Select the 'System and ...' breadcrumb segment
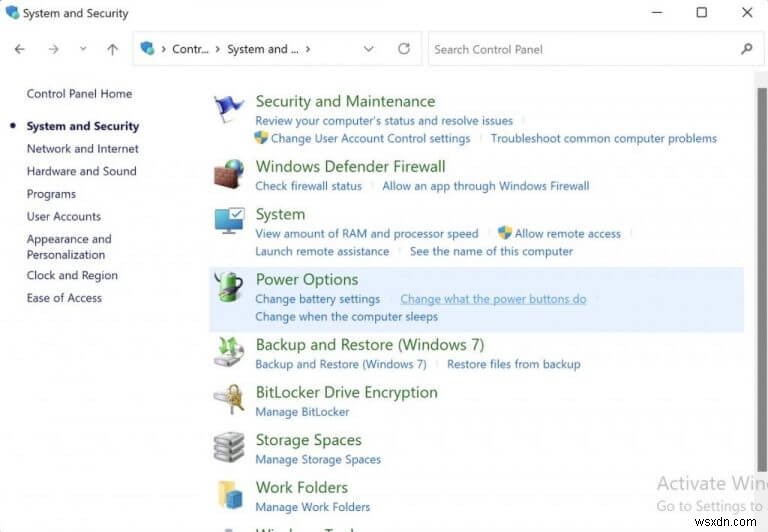The height and width of the screenshot is (532, 768). click(x=263, y=49)
